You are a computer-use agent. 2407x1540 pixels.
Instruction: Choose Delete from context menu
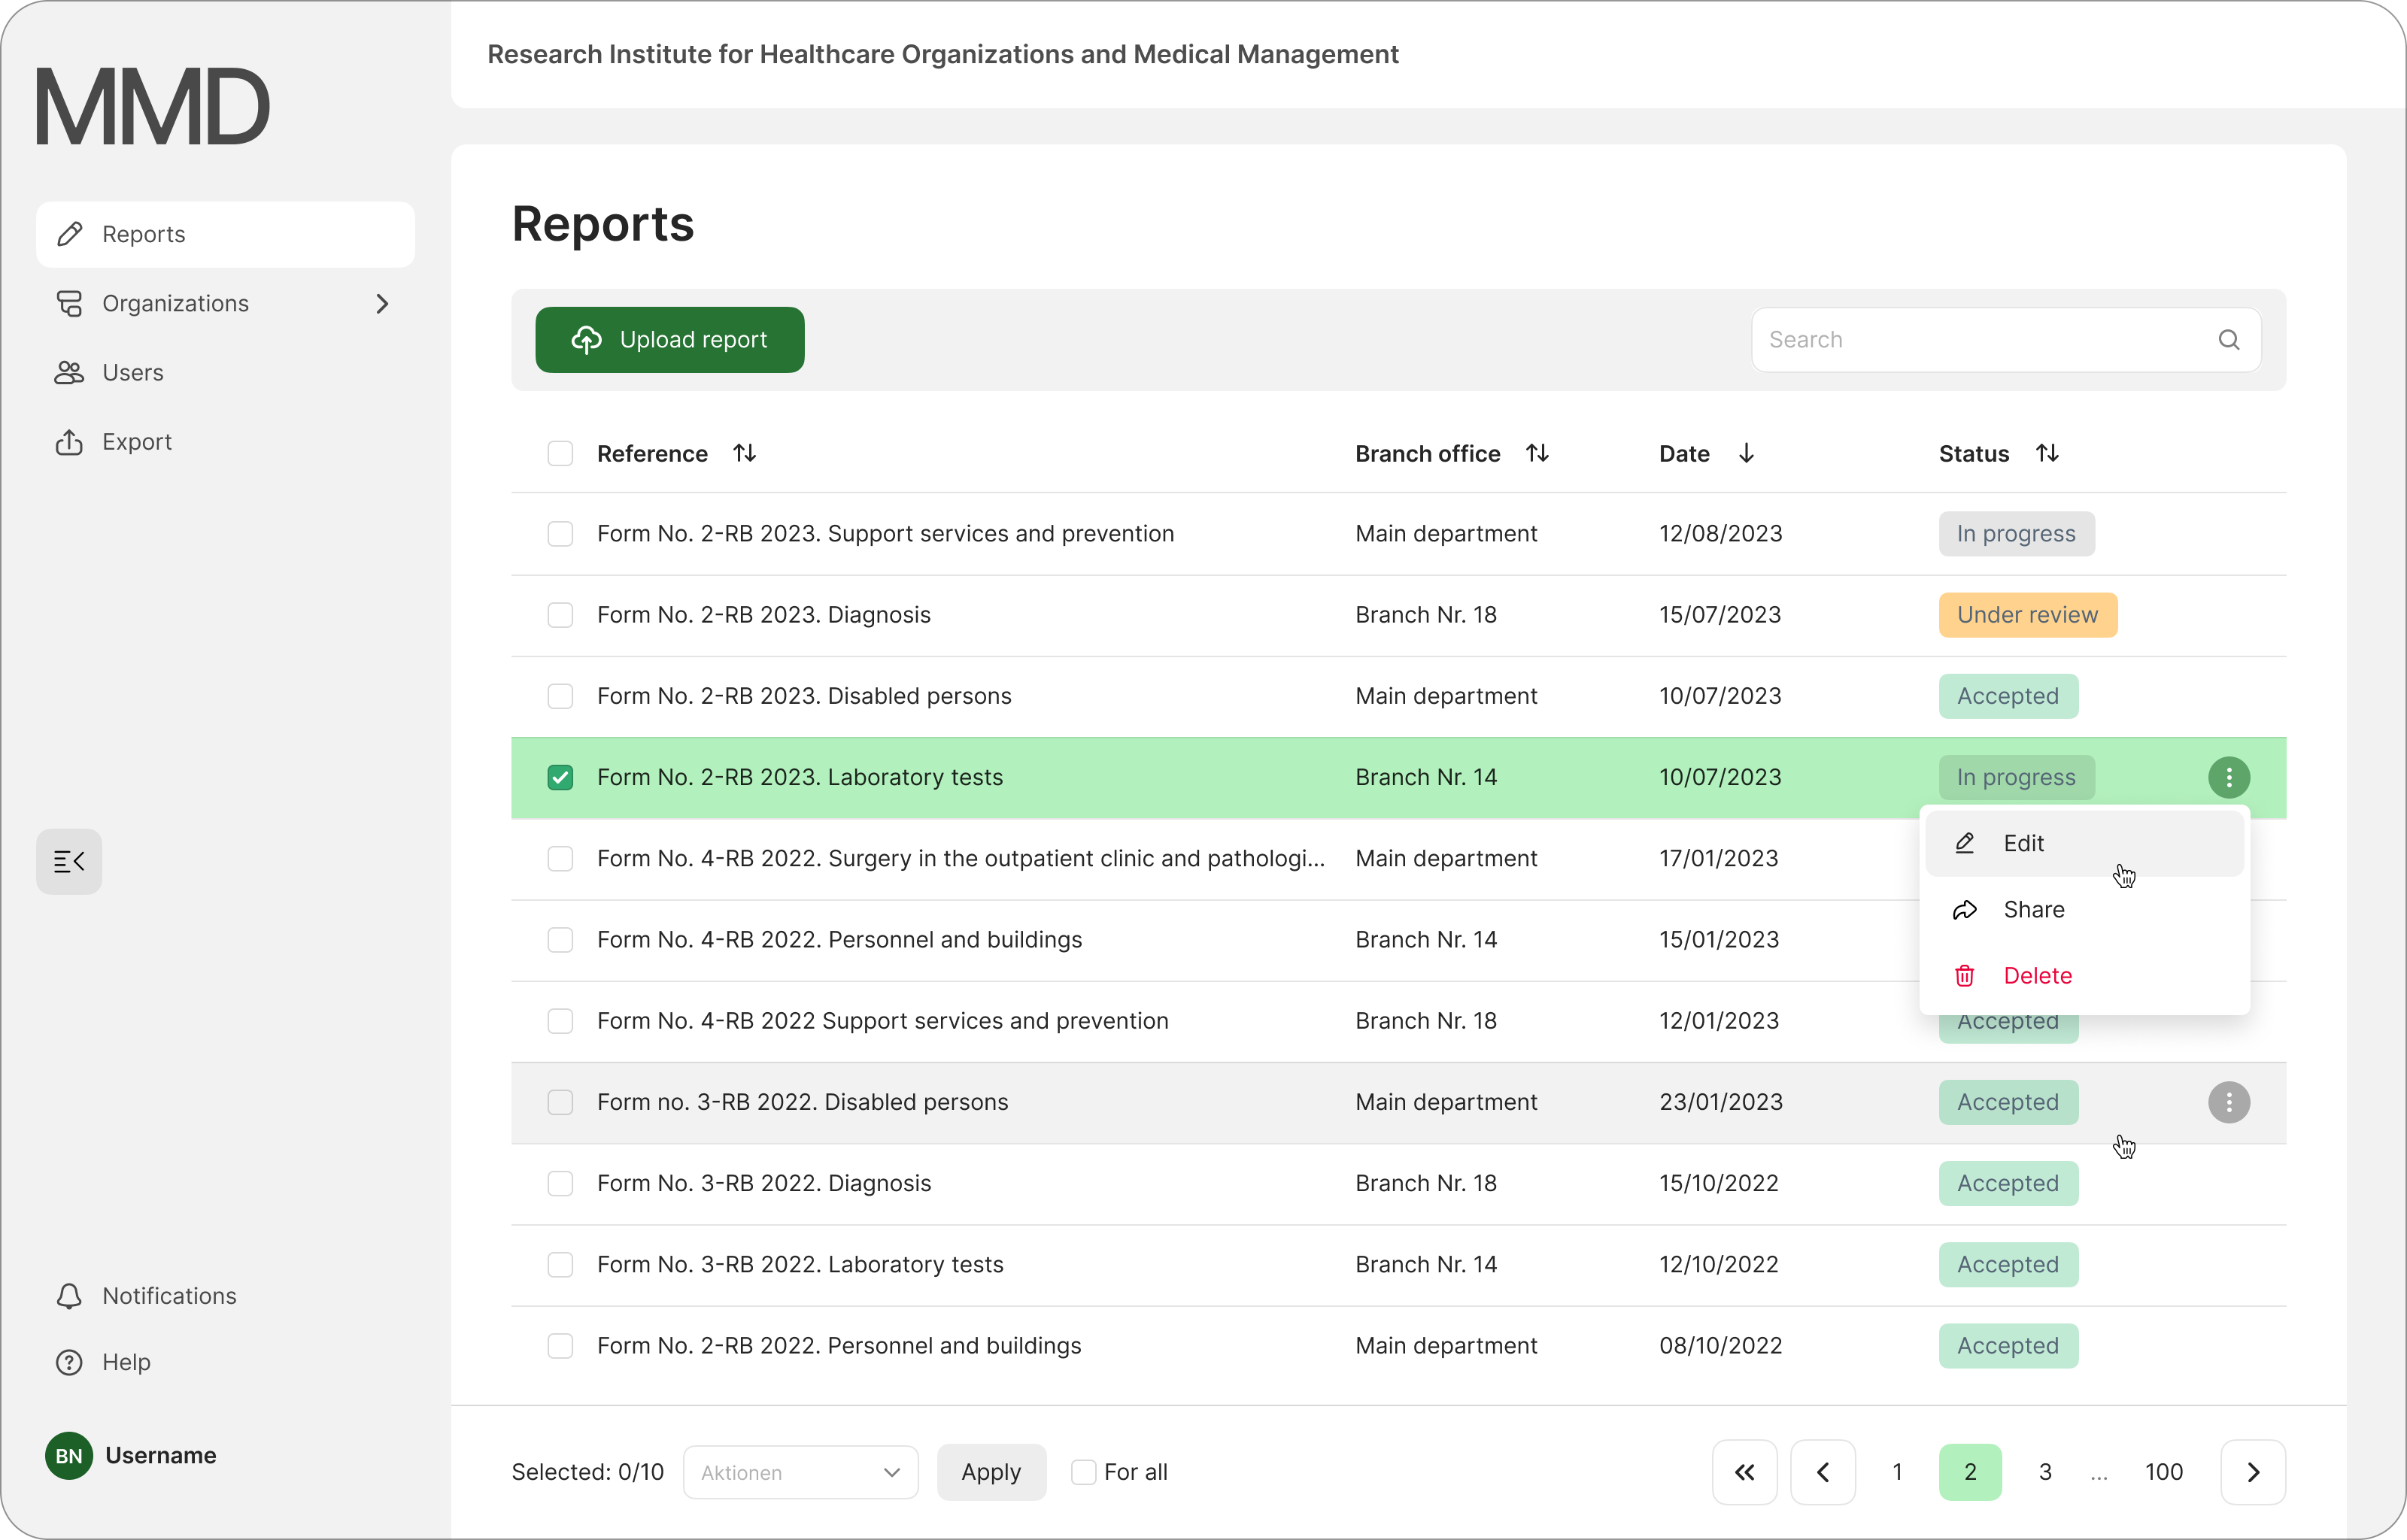2037,975
